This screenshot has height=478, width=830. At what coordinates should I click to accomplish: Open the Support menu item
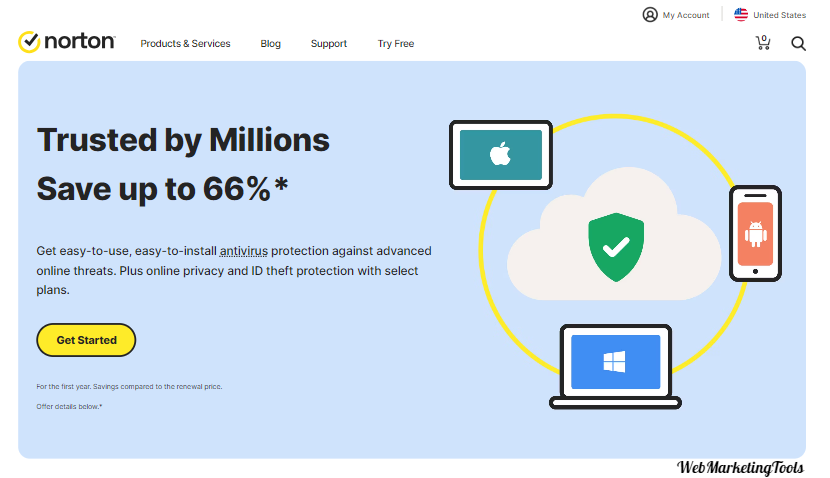329,43
